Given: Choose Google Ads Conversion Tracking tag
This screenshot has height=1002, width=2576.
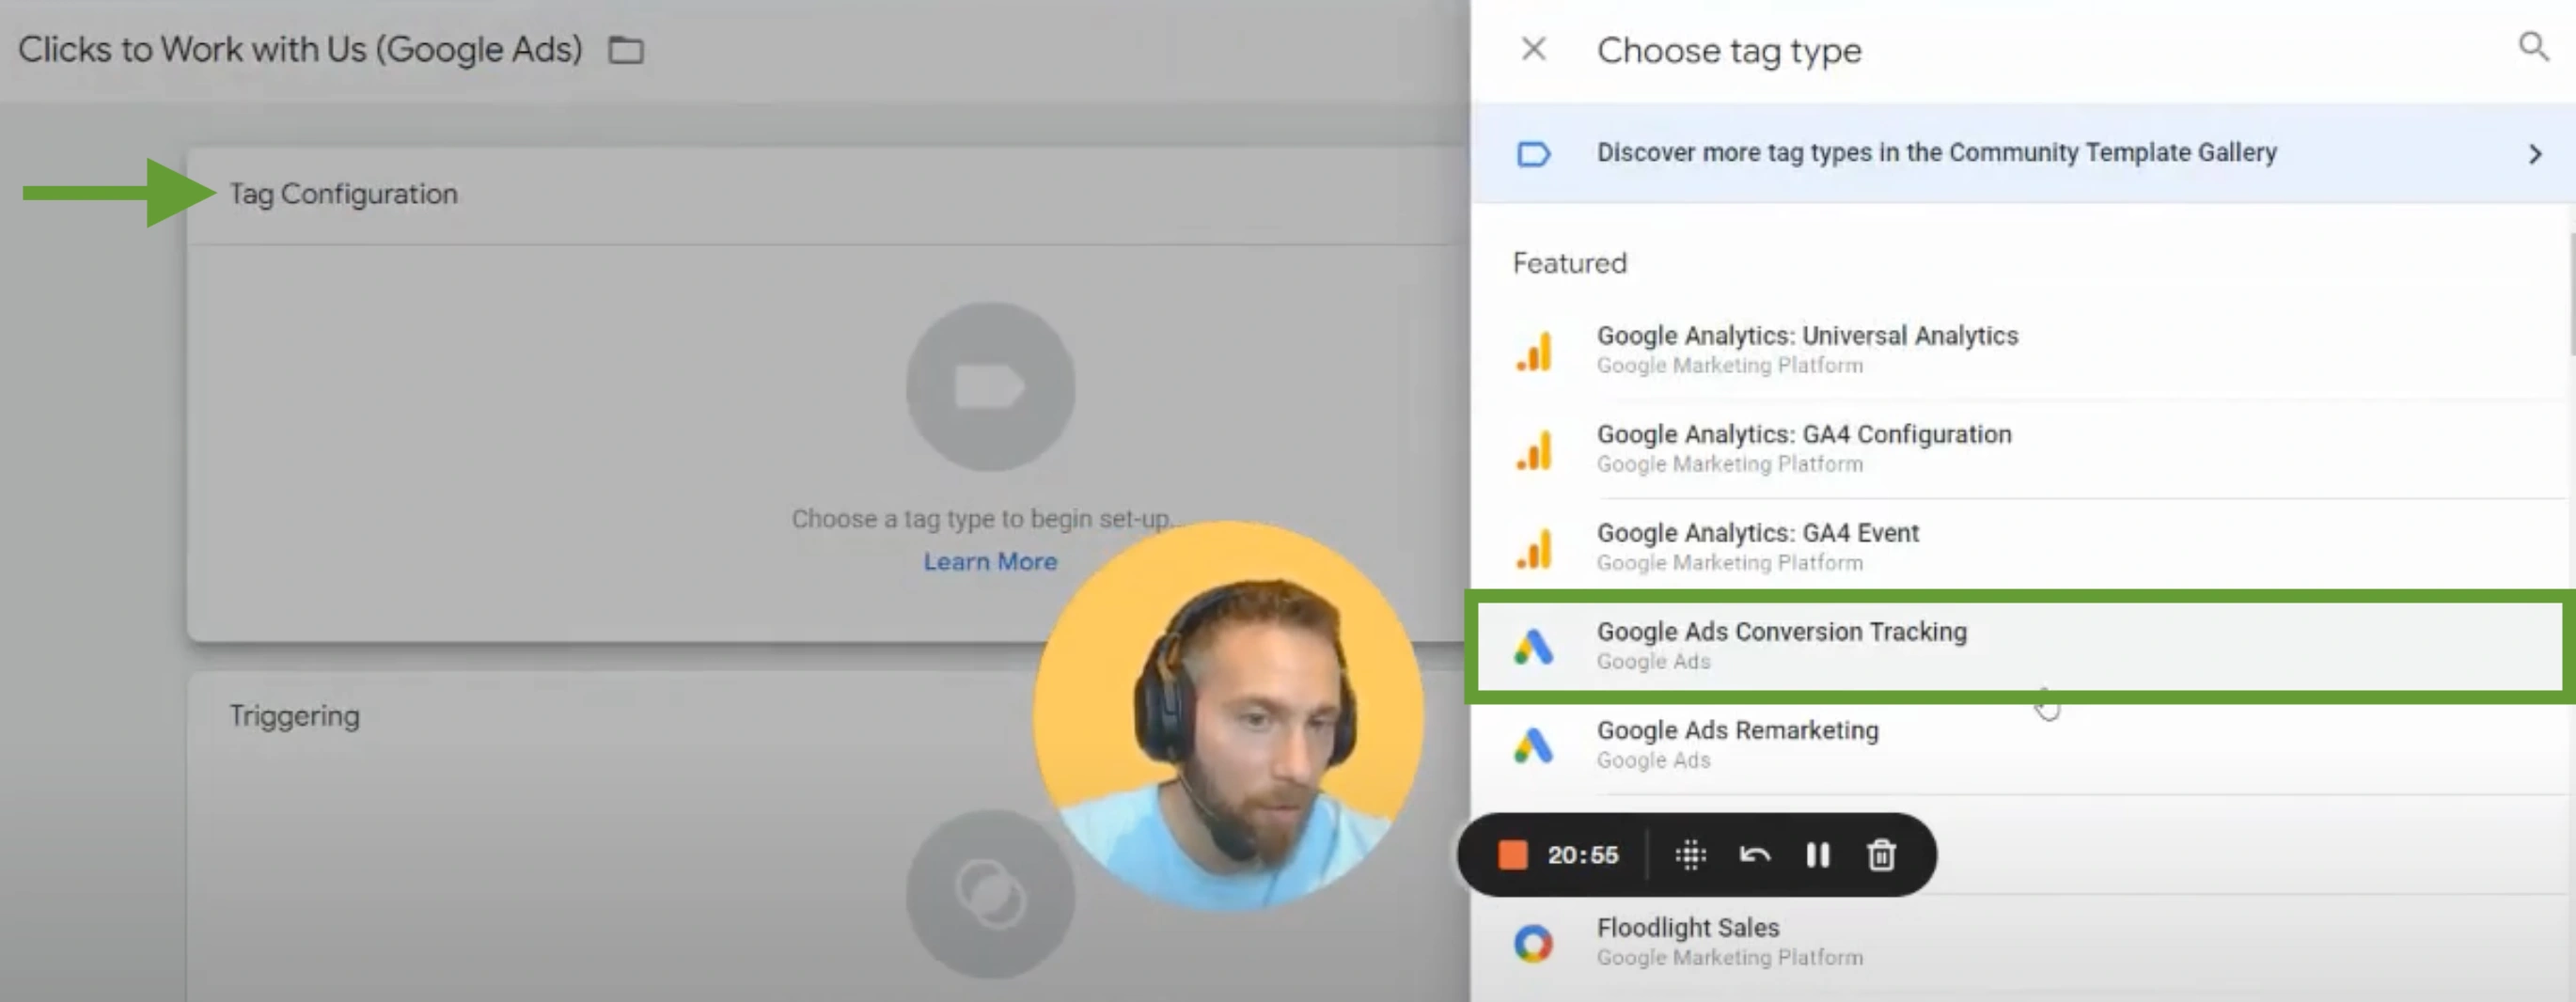Looking at the screenshot, I should pos(2022,646).
